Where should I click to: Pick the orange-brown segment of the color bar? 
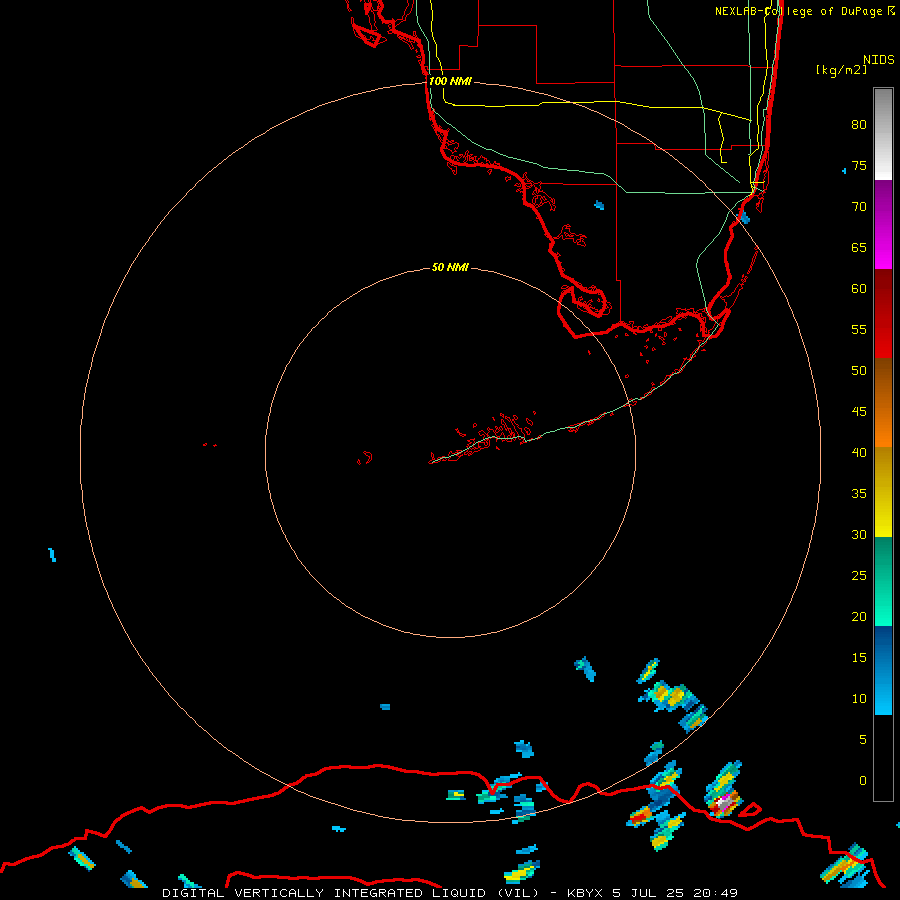pos(883,403)
